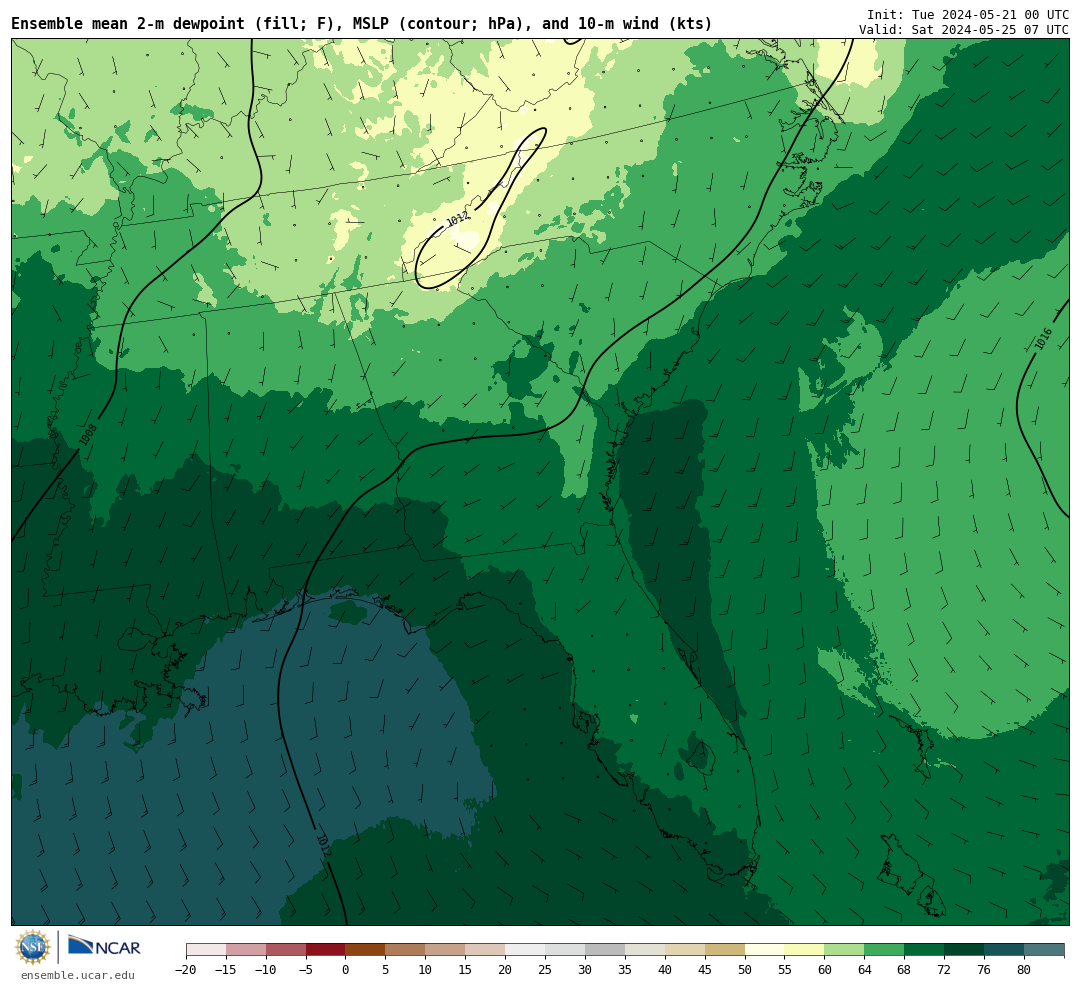Click the -5 colorbar tick label
Image resolution: width=1080 pixels, height=988 pixels.
coord(306,970)
